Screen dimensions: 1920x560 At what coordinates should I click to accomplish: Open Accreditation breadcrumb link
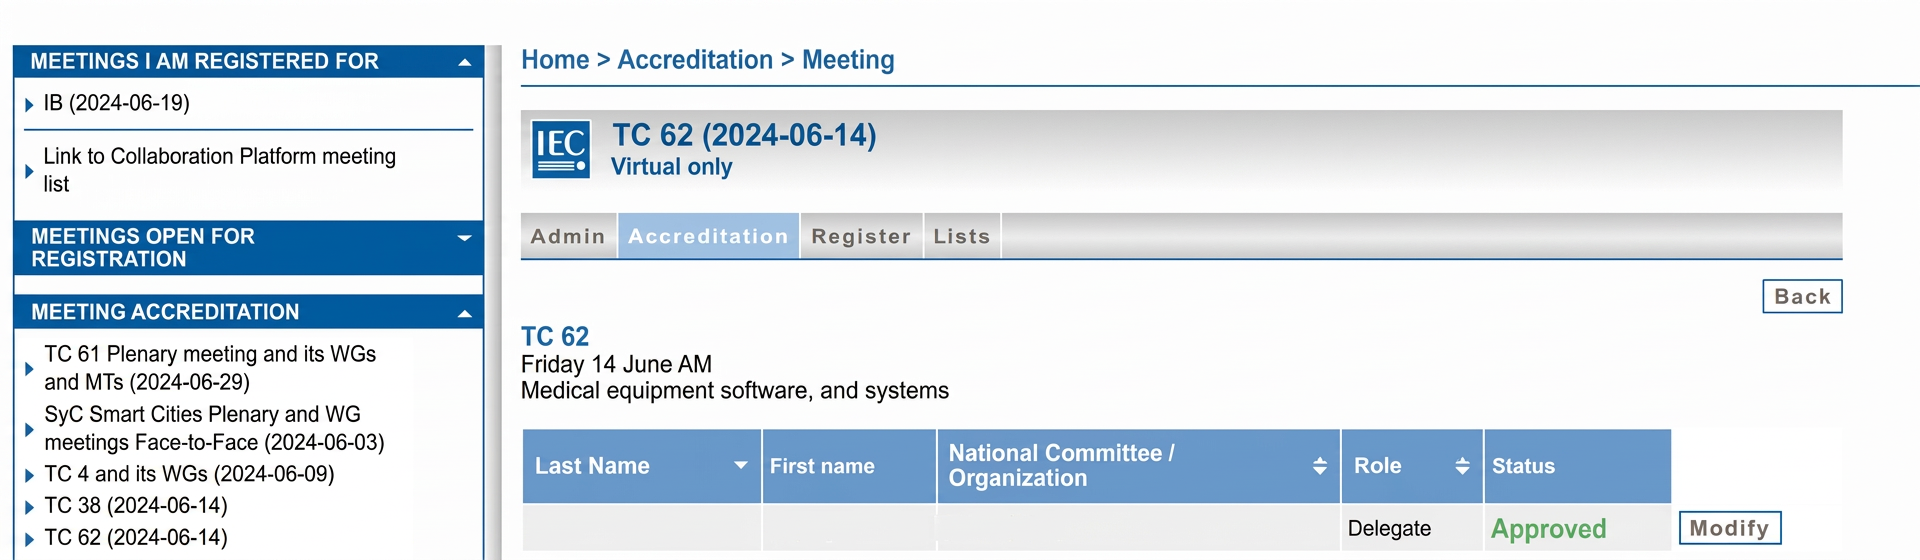[695, 60]
